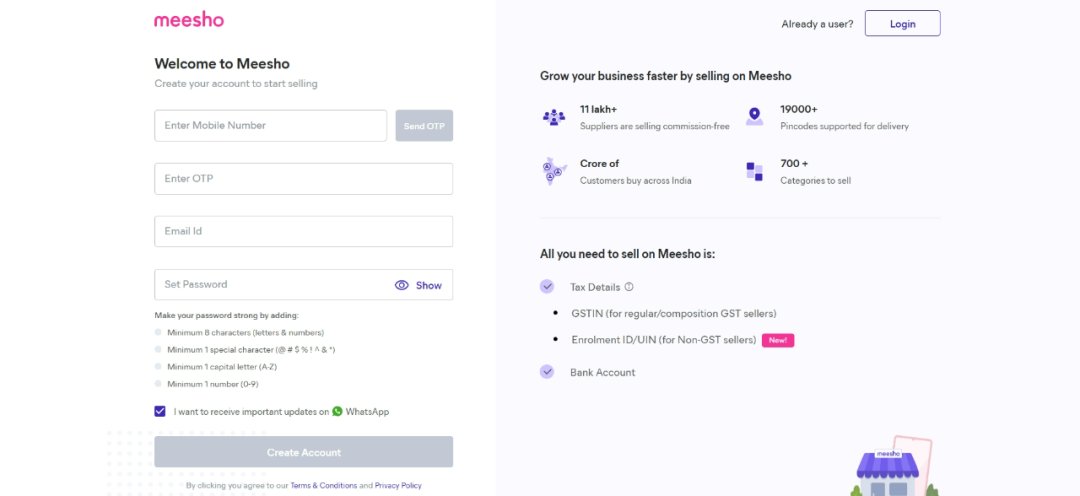Toggle password visibility with Show
This screenshot has height=496, width=1080.
click(419, 285)
